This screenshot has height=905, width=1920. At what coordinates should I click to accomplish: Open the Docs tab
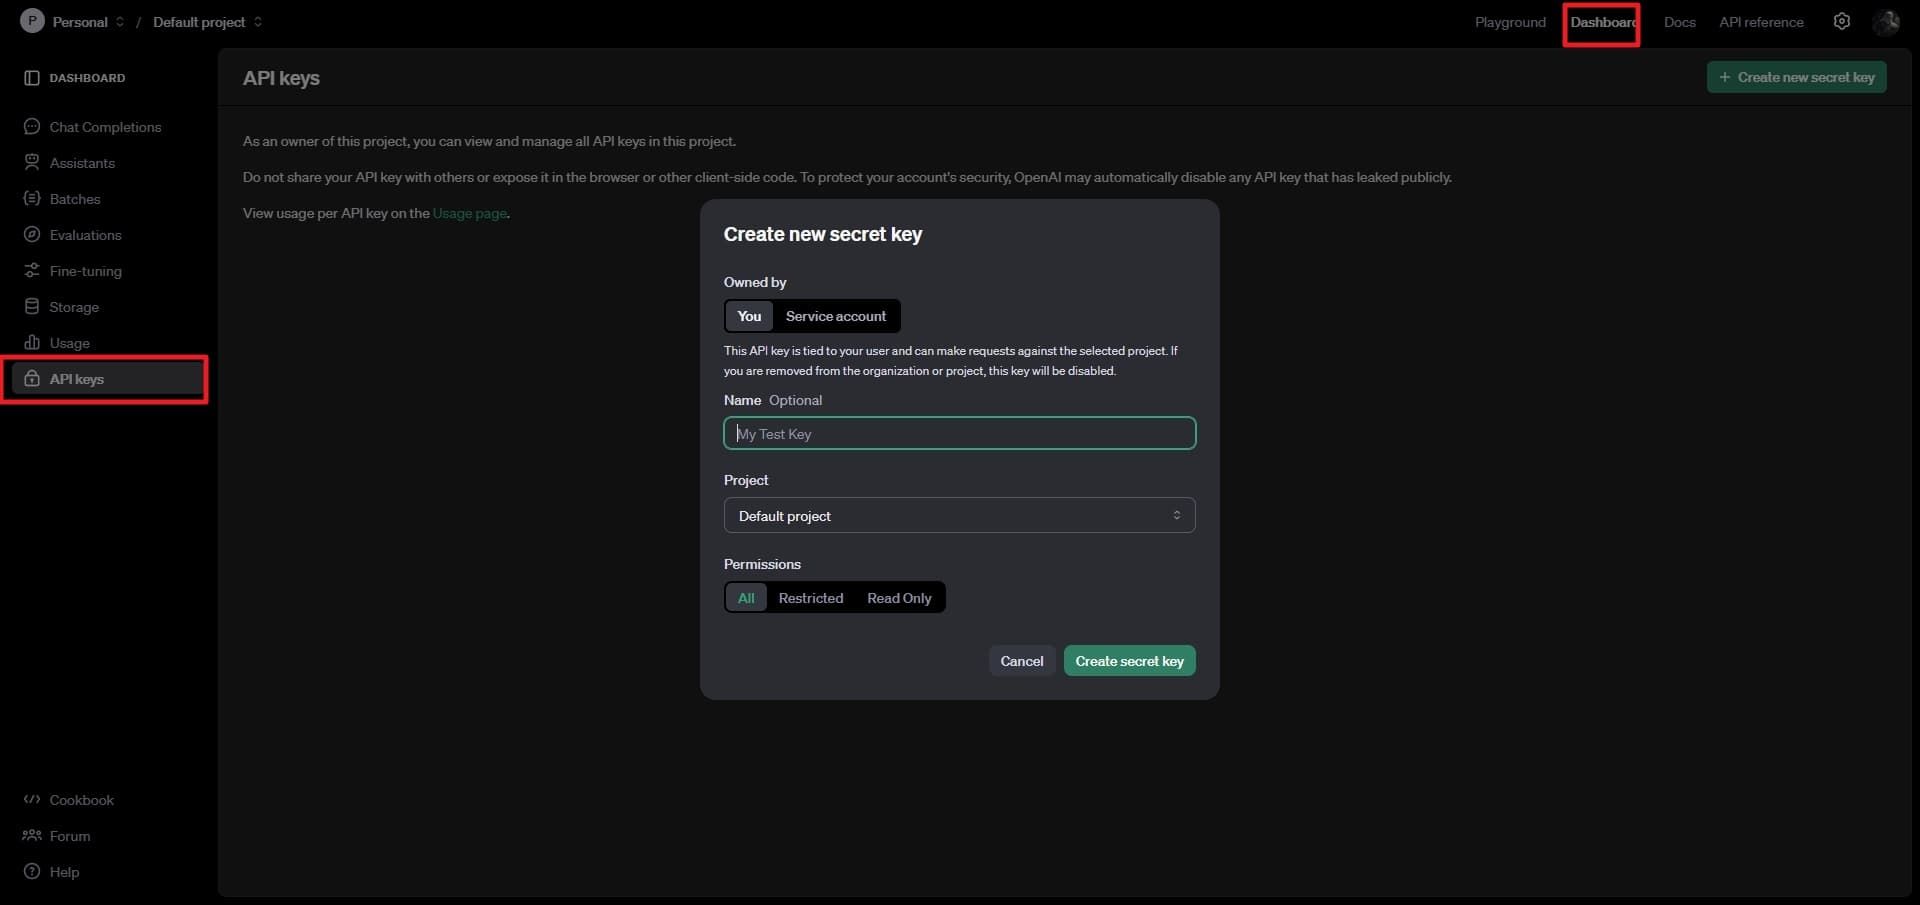(x=1679, y=22)
